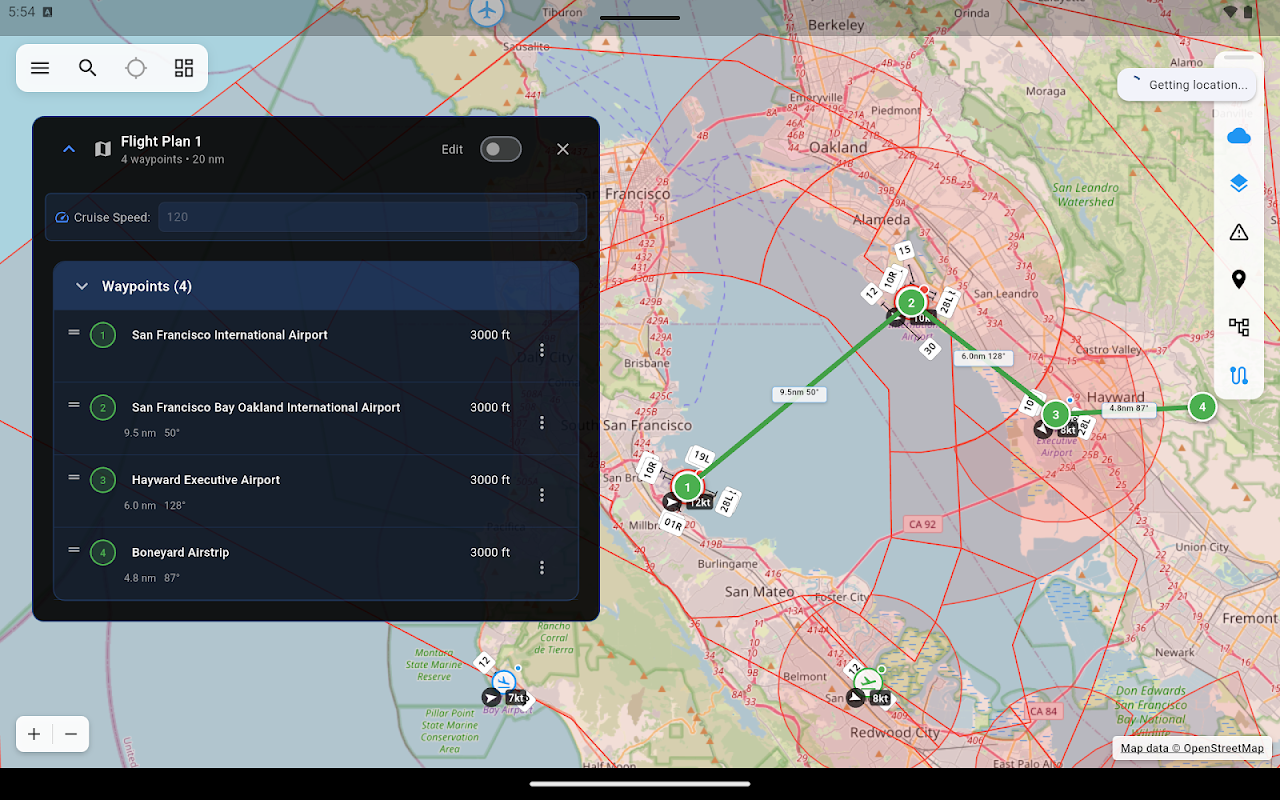The height and width of the screenshot is (800, 1280).
Task: Click the 4 waypoints • 20 nm summary
Action: coord(173,160)
